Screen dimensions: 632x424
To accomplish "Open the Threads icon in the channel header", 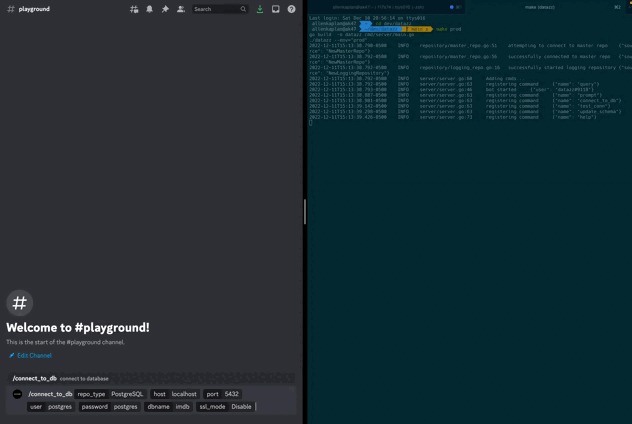I will coord(134,9).
